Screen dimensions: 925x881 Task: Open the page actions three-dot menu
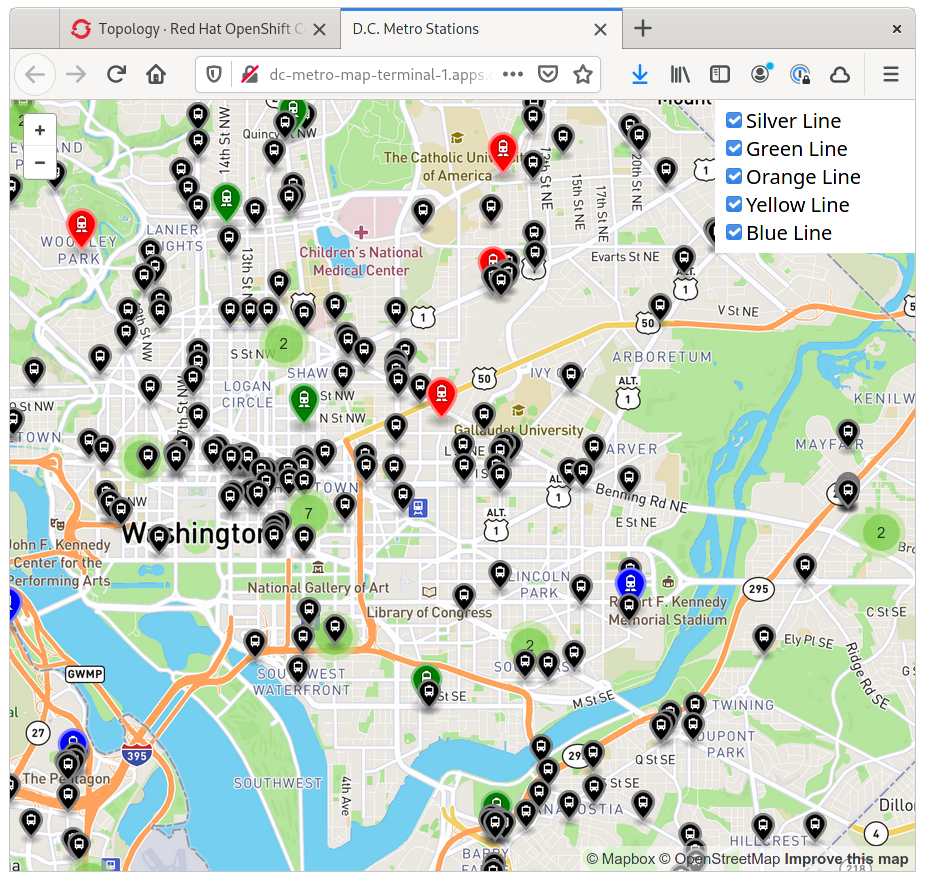point(513,74)
